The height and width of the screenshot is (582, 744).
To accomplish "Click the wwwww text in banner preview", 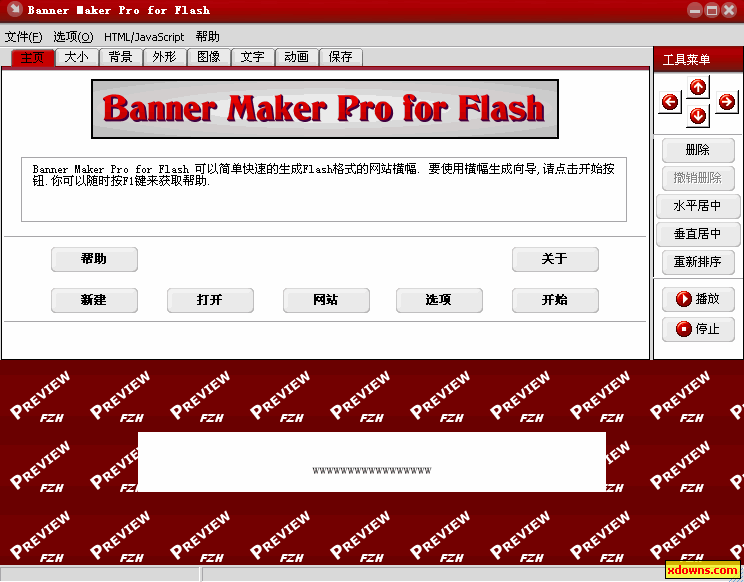I will tap(372, 471).
